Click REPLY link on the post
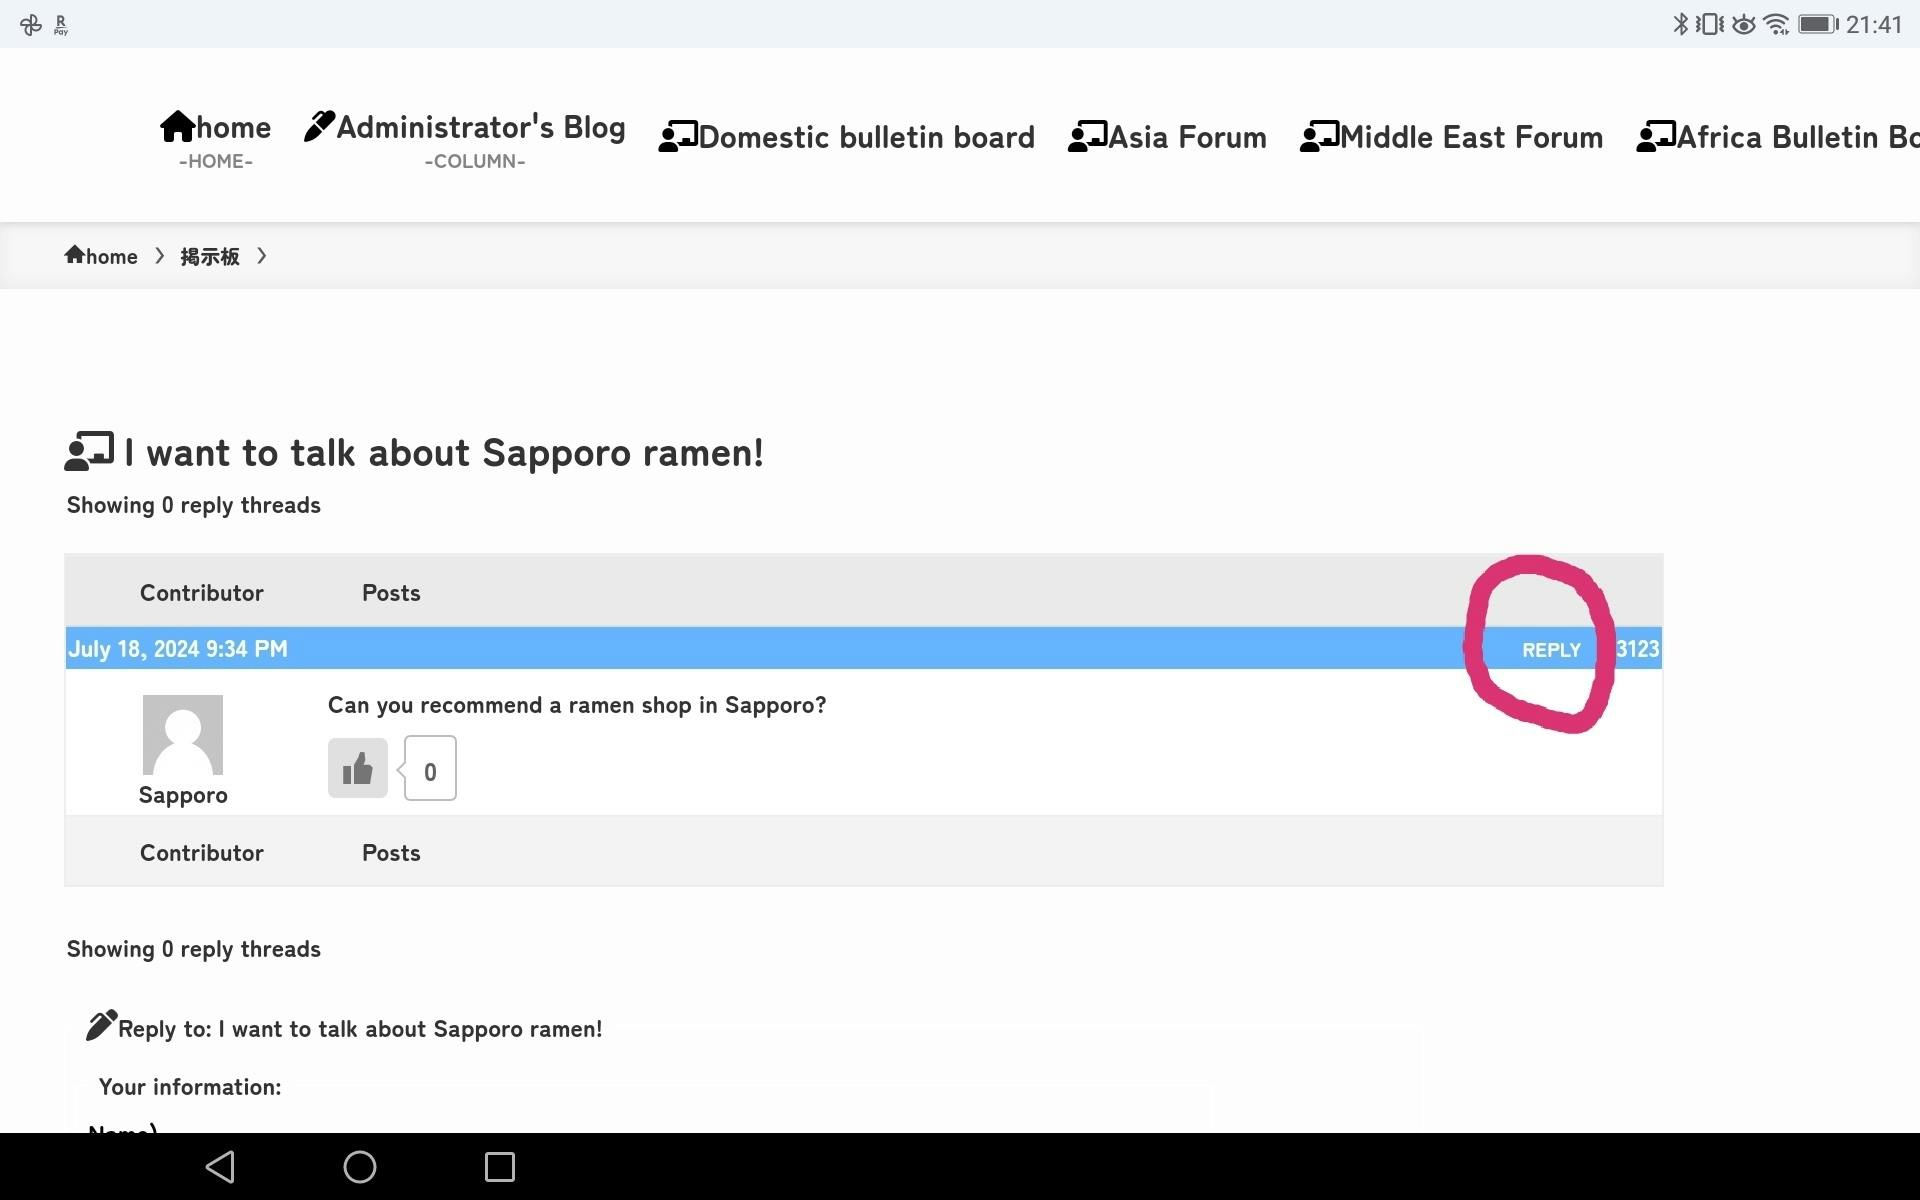Image resolution: width=1920 pixels, height=1200 pixels. tap(1551, 650)
